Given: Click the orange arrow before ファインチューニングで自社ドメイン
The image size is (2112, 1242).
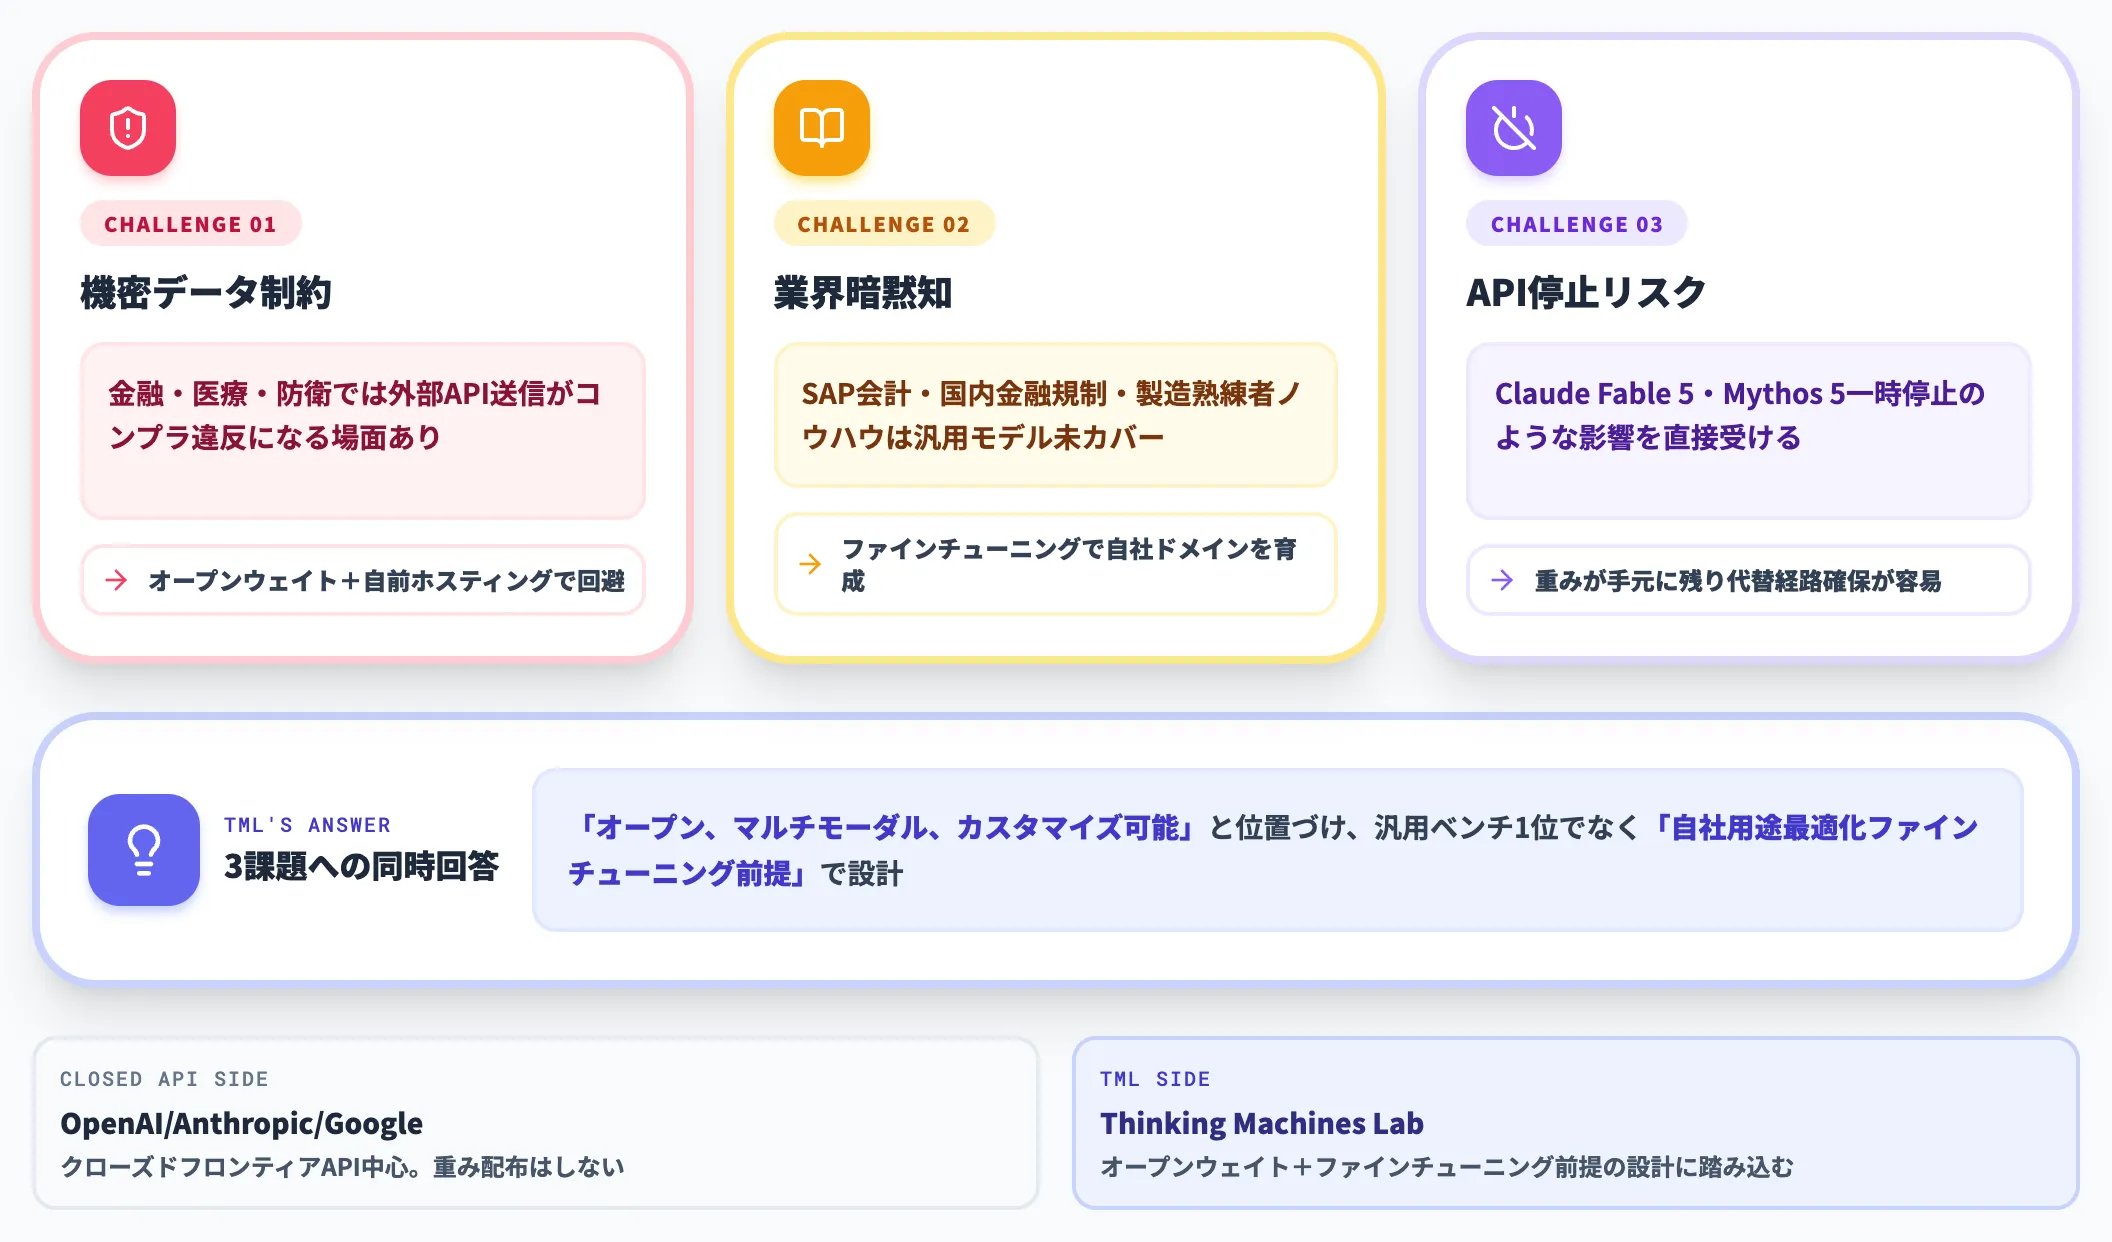Looking at the screenshot, I should coord(810,564).
